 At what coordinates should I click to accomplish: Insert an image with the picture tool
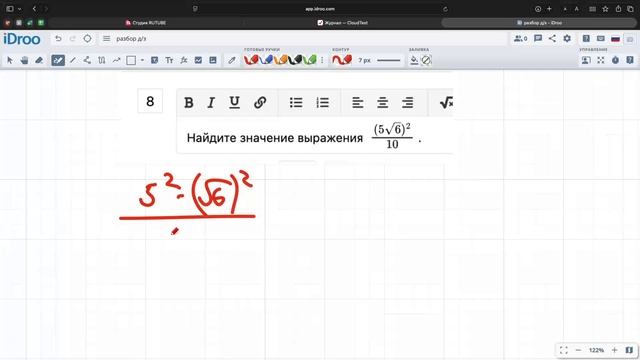(213, 60)
